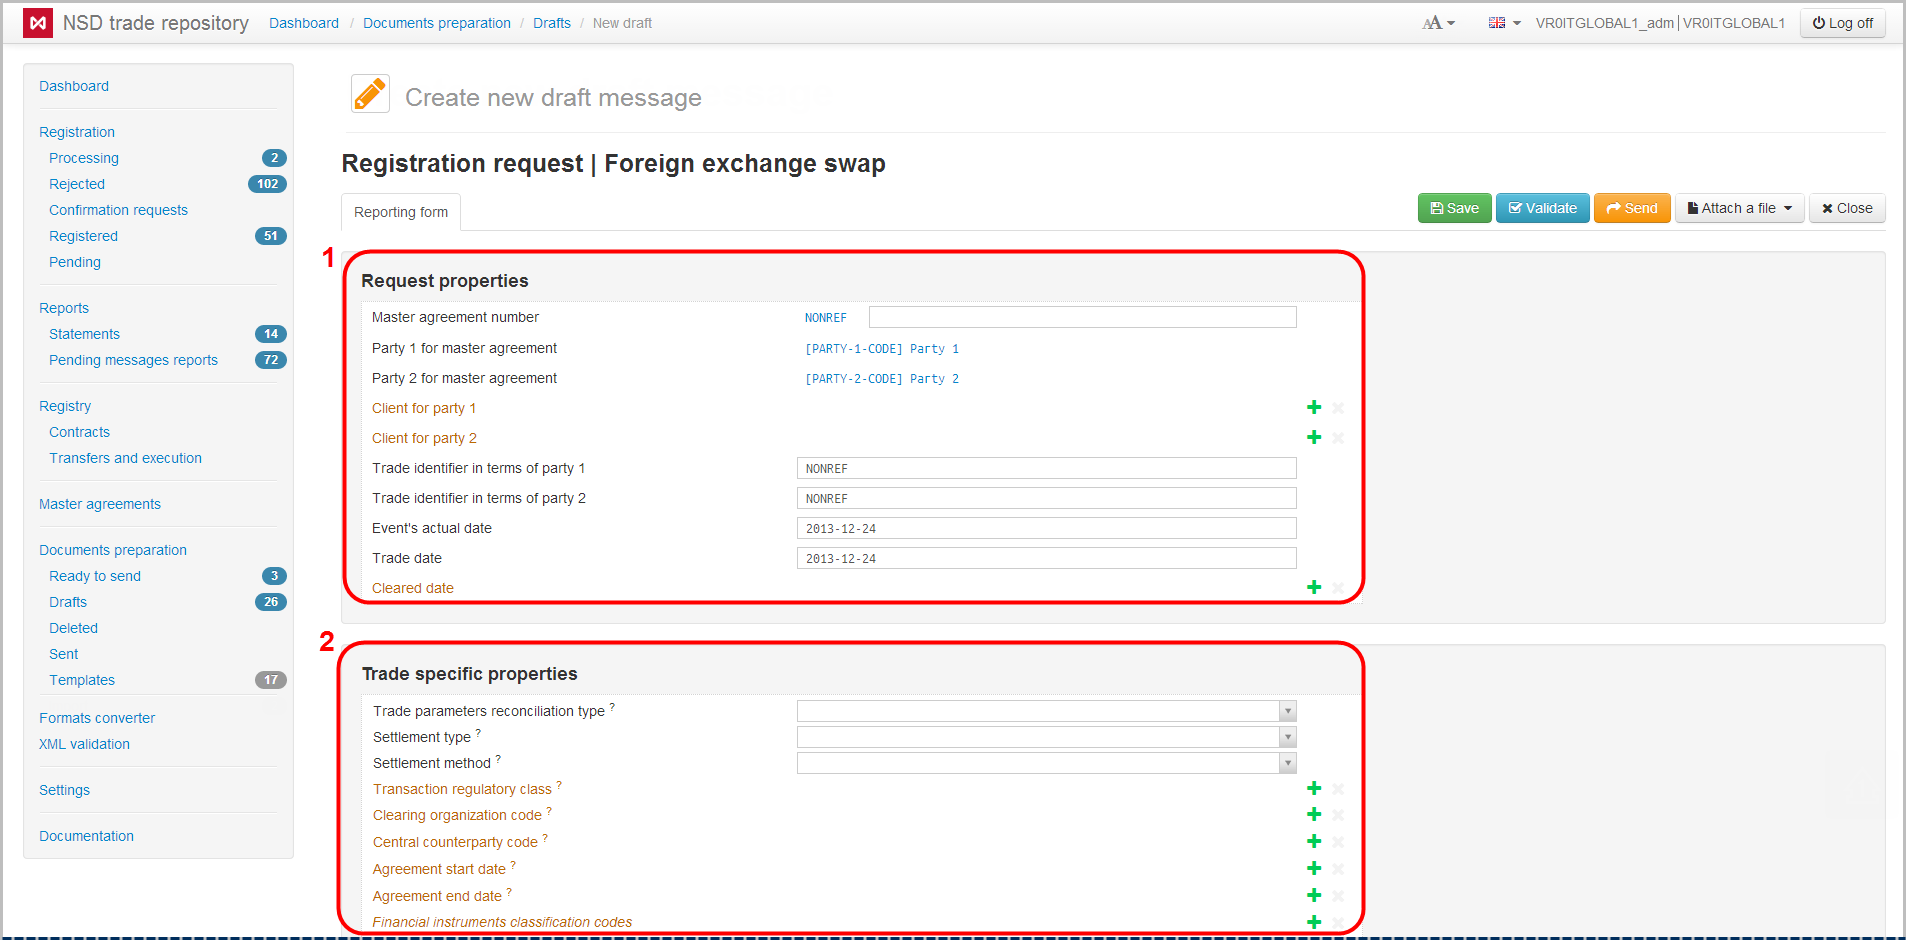1906x940 pixels.
Task: Click plus icon beside Agreement start date
Action: coord(1314,869)
